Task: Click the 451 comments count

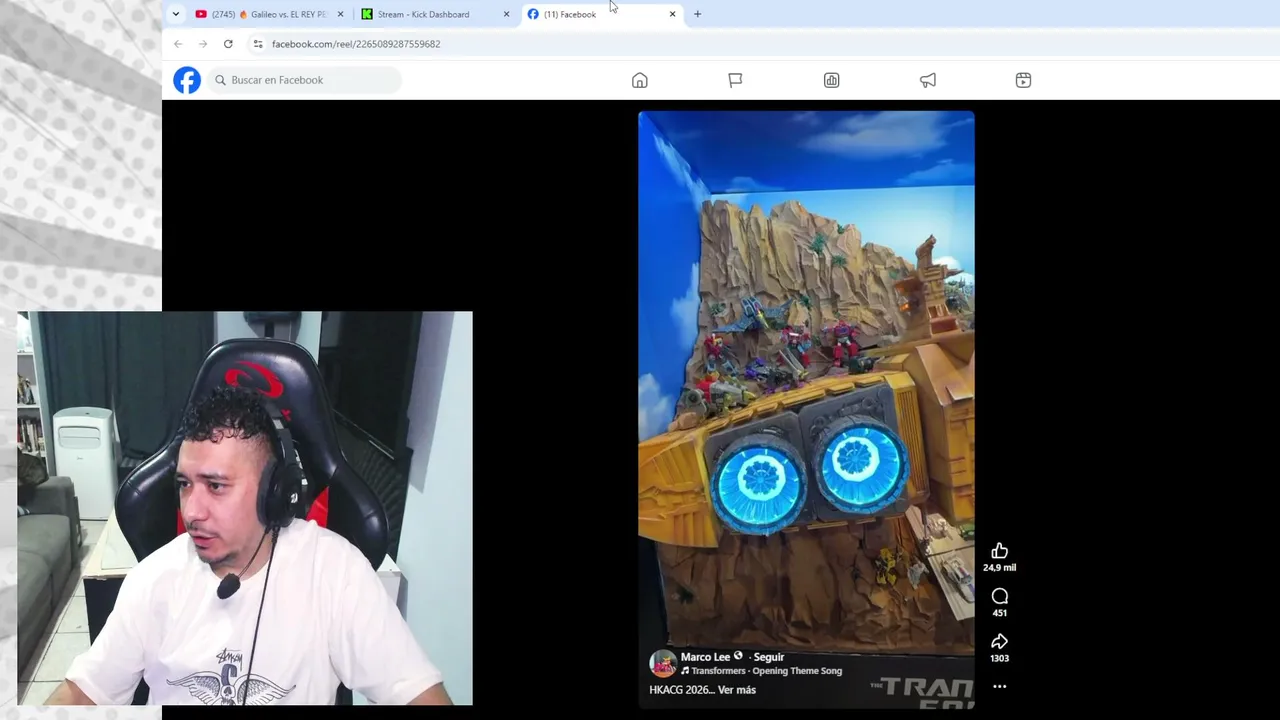Action: pyautogui.click(x=999, y=613)
